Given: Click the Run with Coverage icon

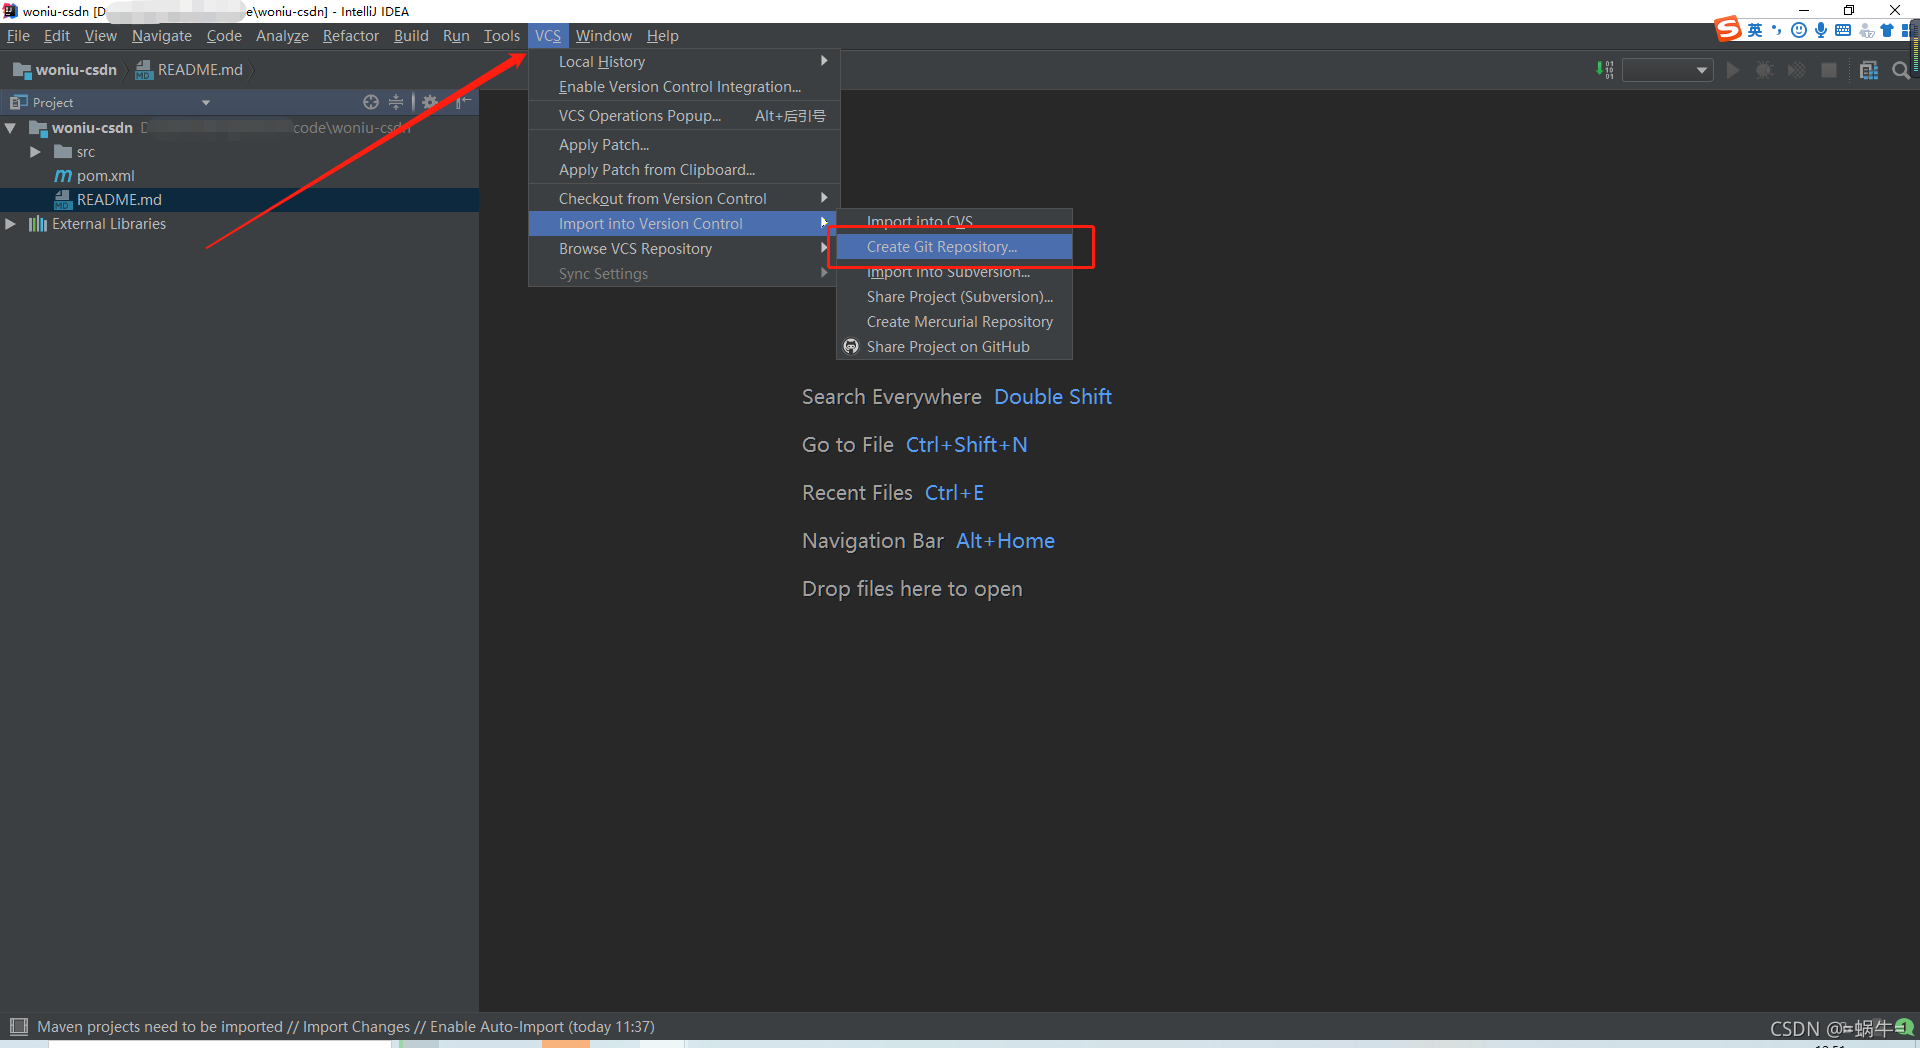Looking at the screenshot, I should [1797, 70].
